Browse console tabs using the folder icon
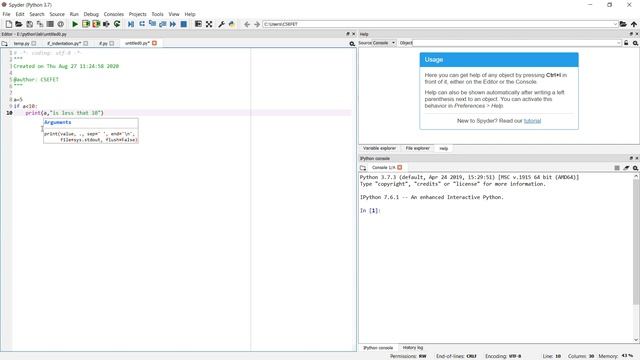 (x=363, y=168)
